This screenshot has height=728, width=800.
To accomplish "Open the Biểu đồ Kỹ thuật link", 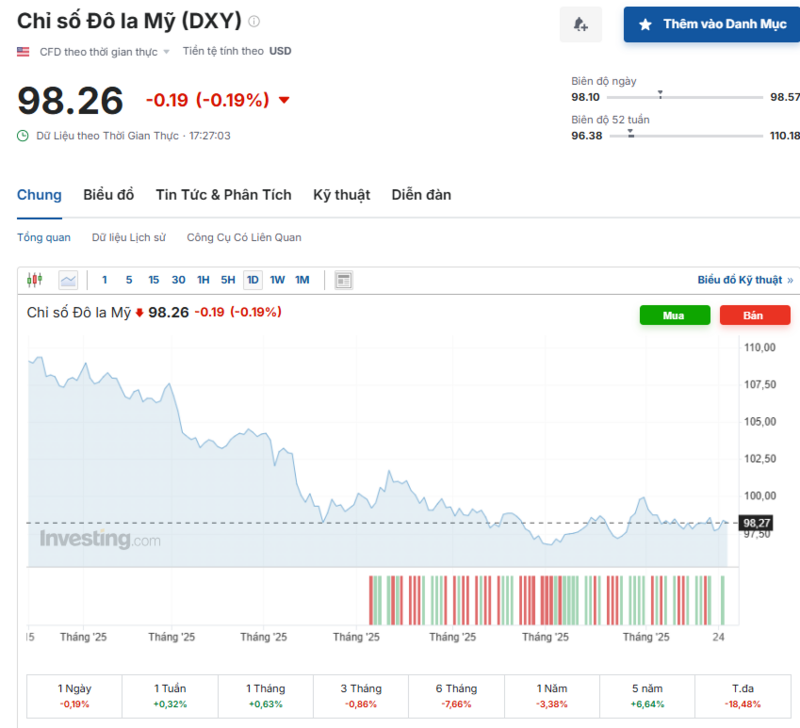I will 740,280.
